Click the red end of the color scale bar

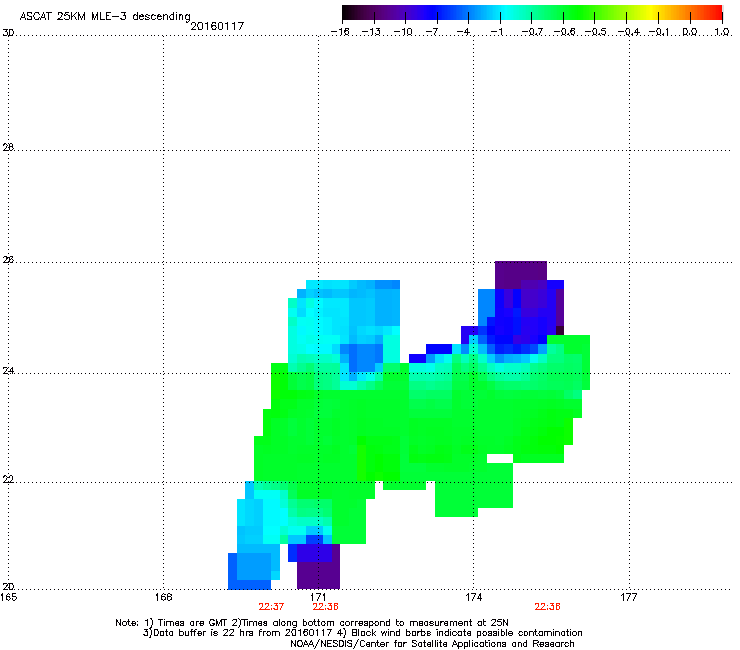coord(714,13)
